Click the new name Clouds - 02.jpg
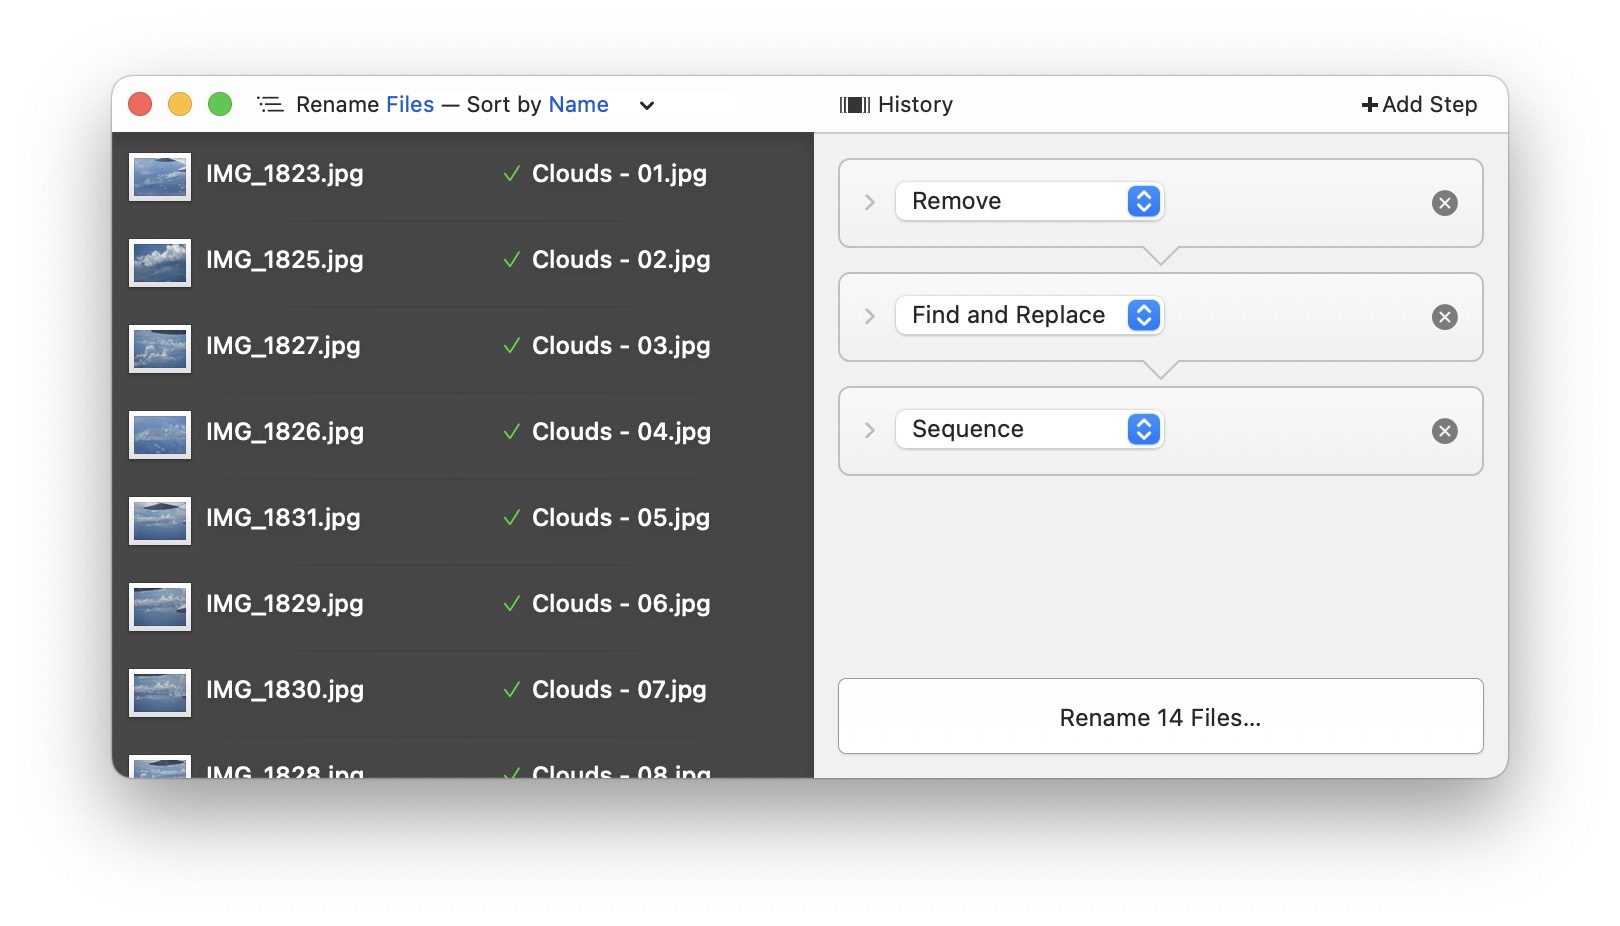This screenshot has width=1620, height=926. tap(621, 260)
